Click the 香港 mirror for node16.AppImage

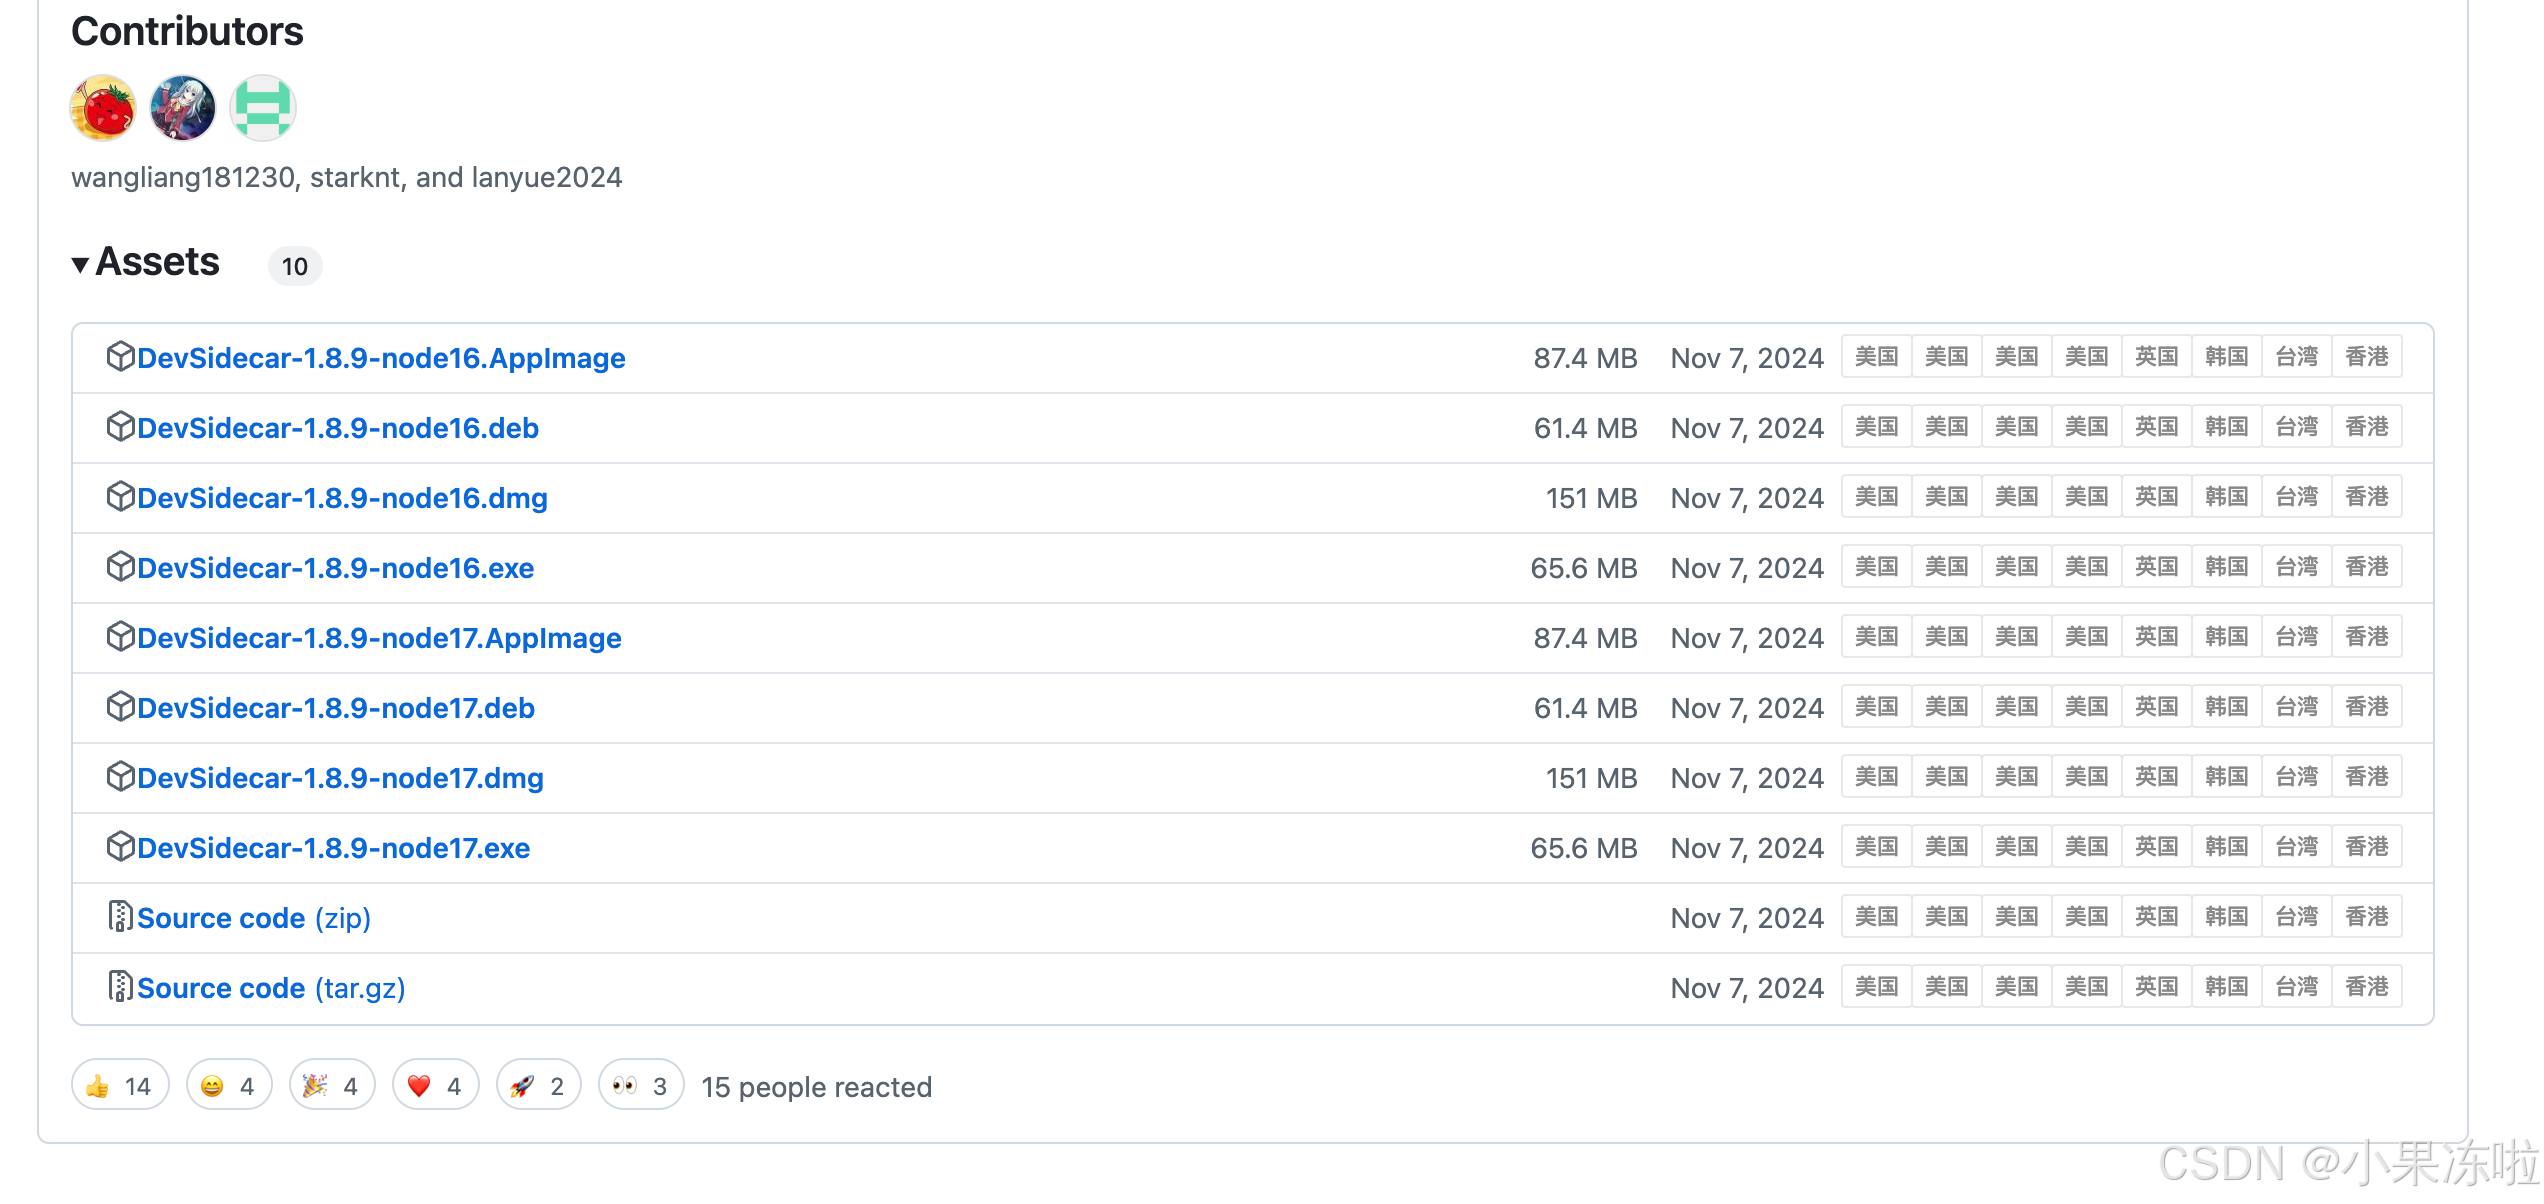pos(2366,357)
